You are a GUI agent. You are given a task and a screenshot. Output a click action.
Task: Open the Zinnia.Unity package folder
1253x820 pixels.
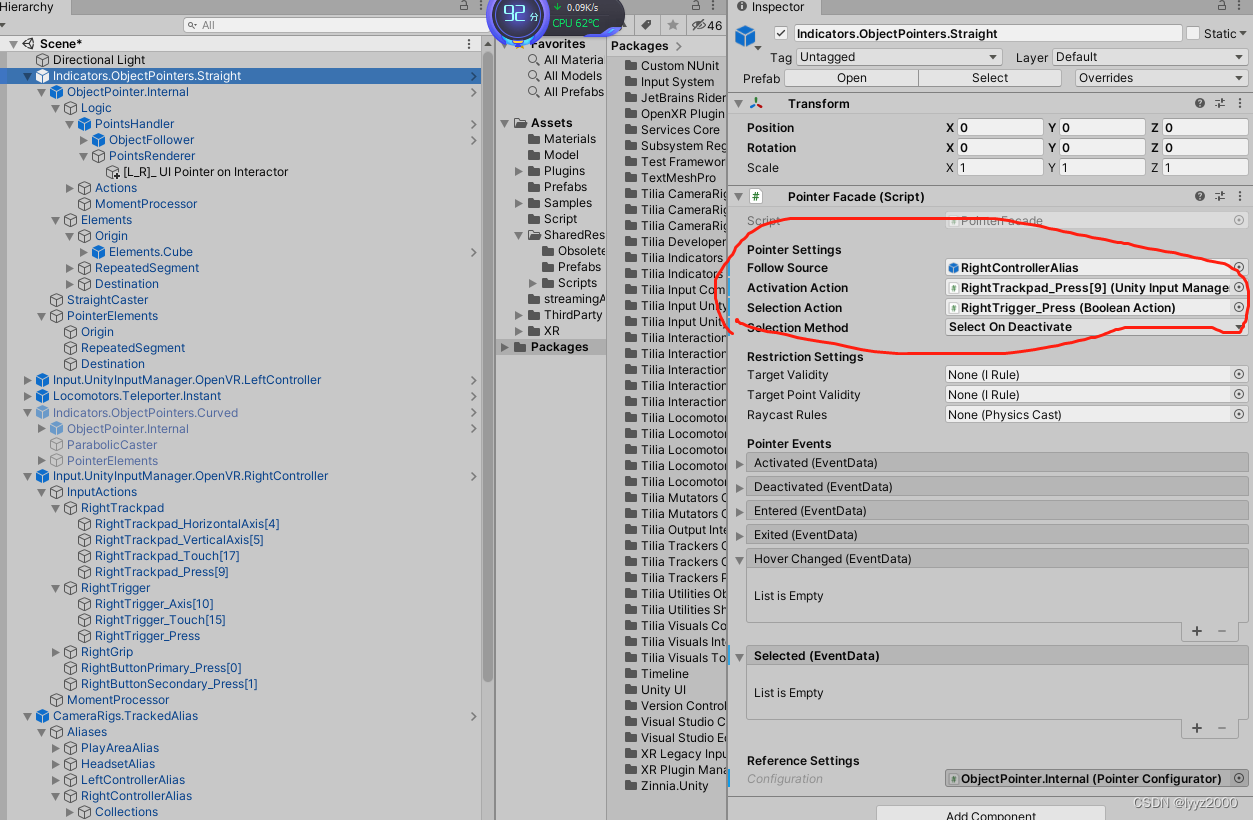[675, 786]
